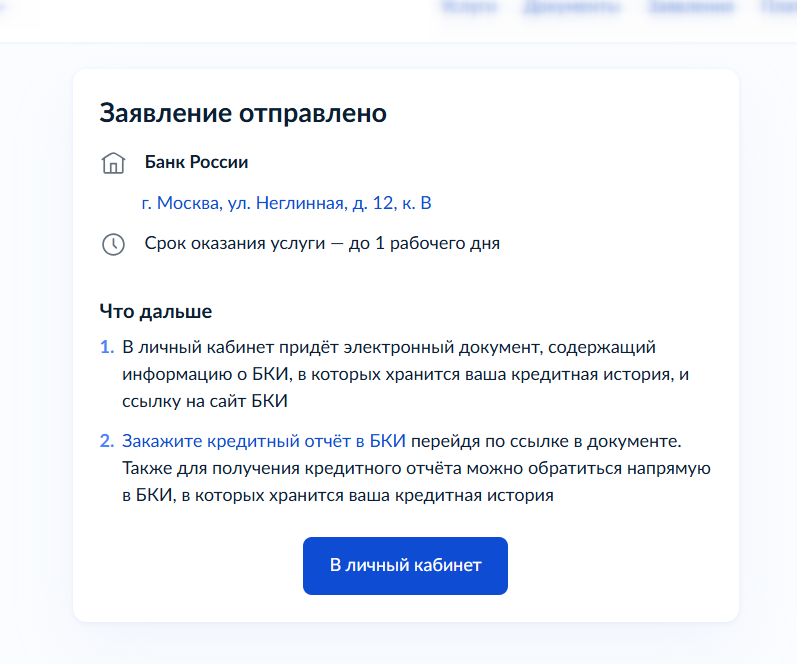Open the partially visible last top navigation item
This screenshot has width=797, height=664.
tap(779, 7)
